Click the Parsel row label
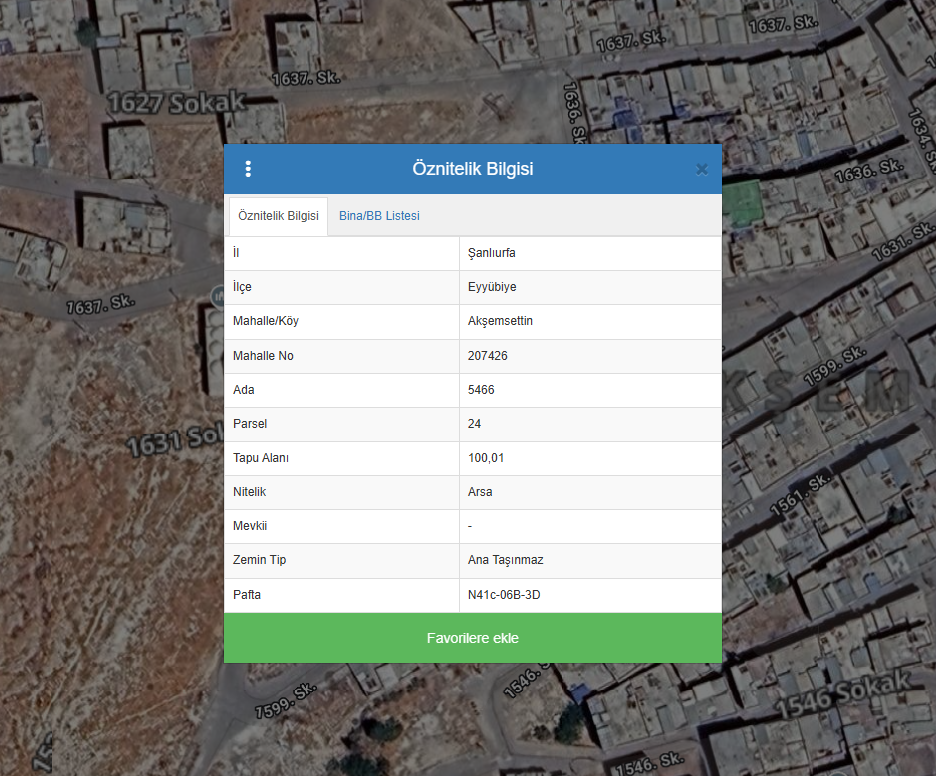 click(x=250, y=424)
